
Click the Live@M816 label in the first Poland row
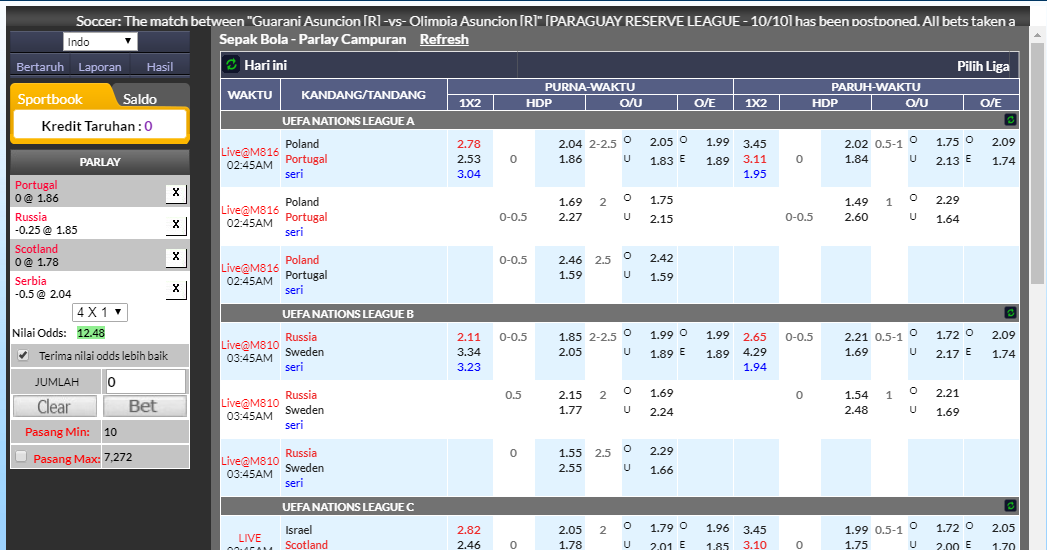[250, 152]
